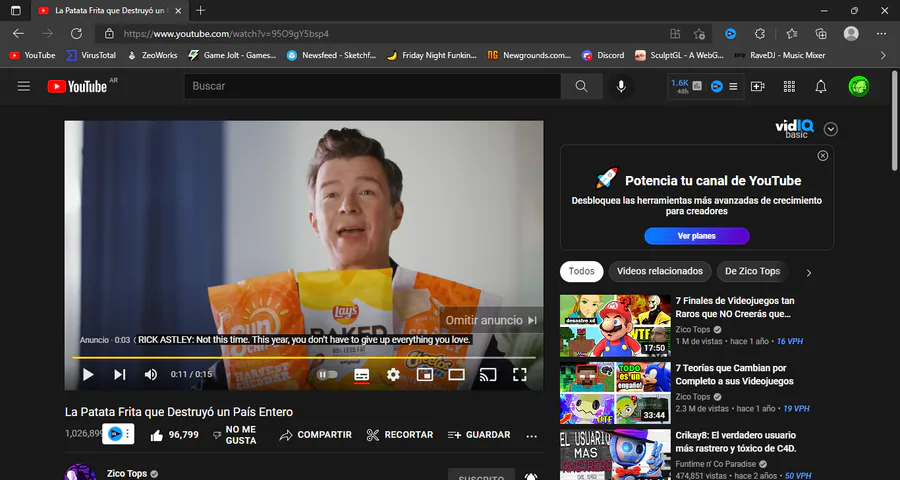
Task: Close the La Patata Frita tab
Action: coord(178,10)
